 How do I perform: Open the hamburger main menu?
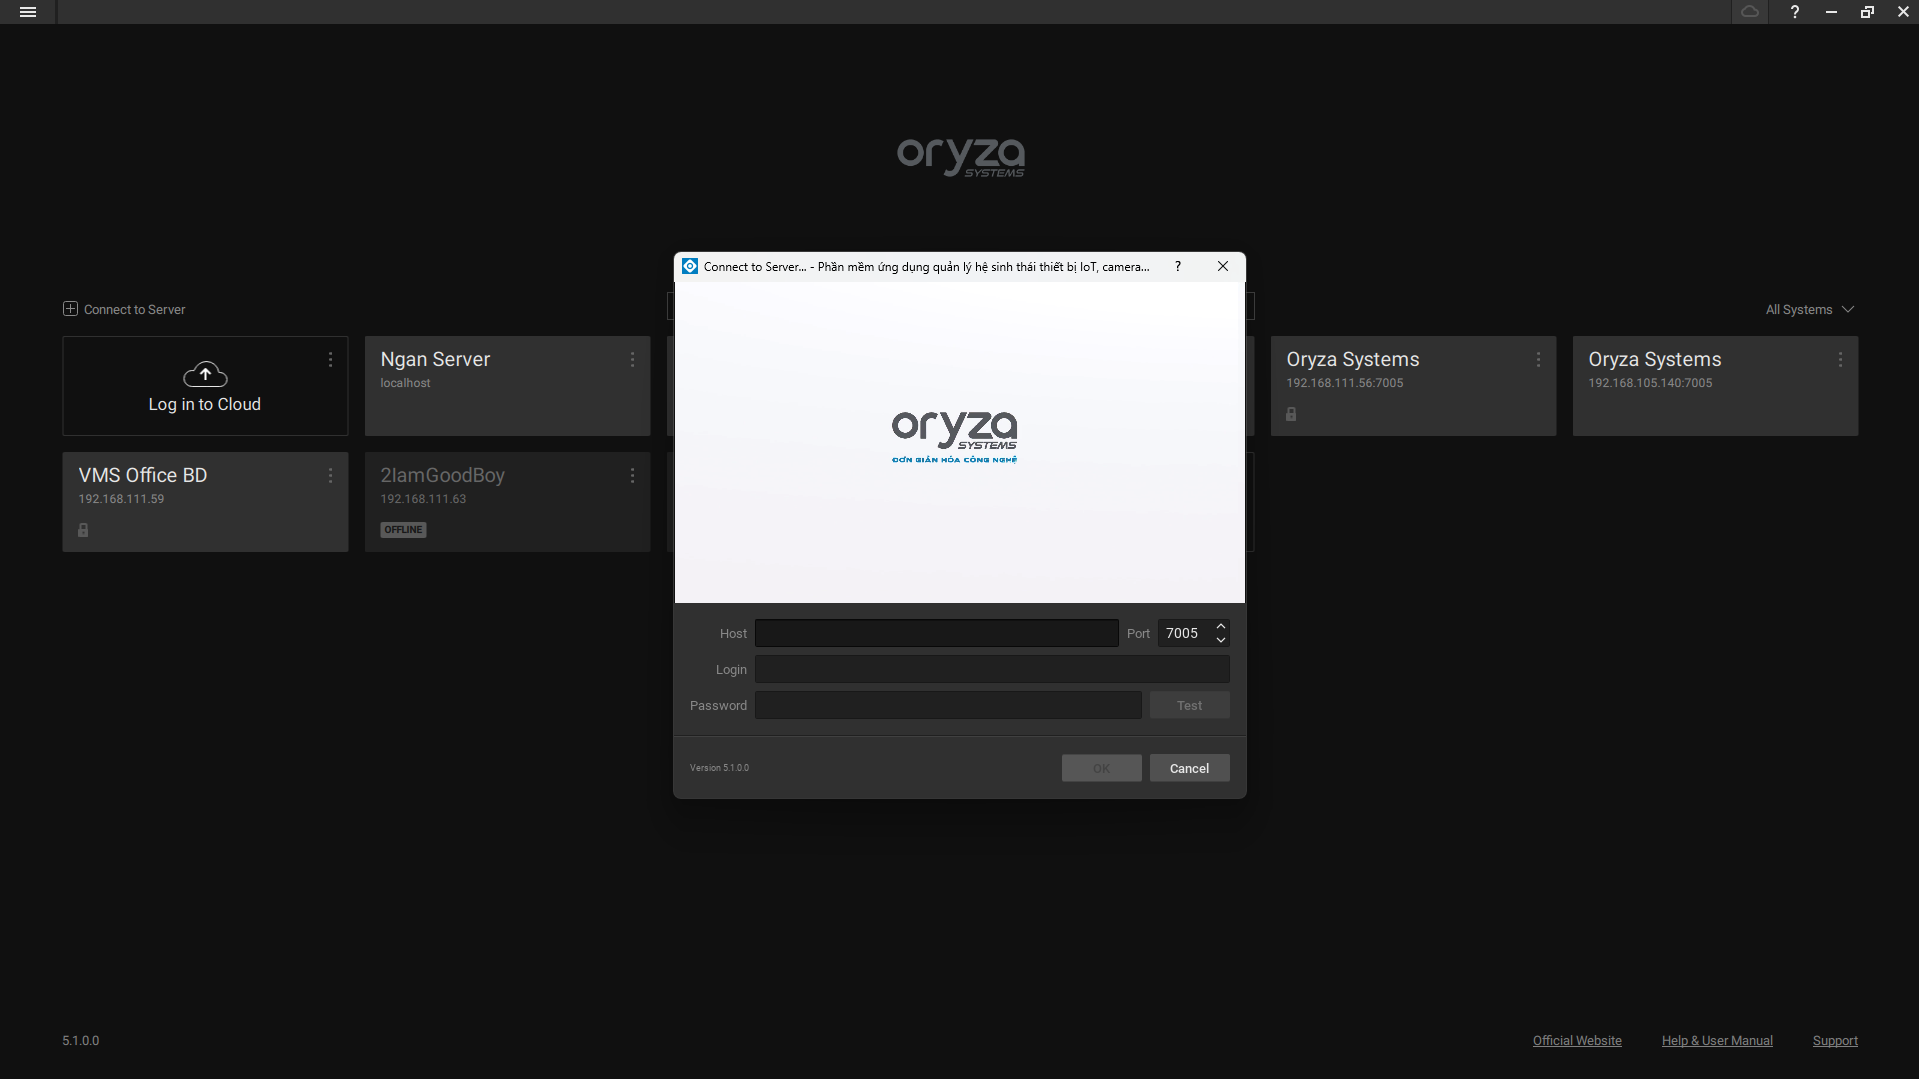(x=28, y=12)
